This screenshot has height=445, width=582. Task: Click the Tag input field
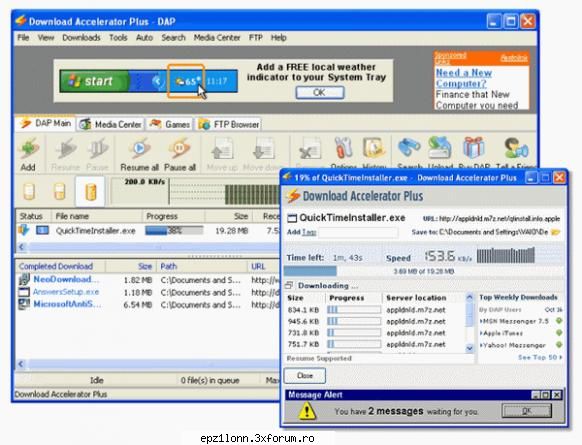[x=358, y=232]
